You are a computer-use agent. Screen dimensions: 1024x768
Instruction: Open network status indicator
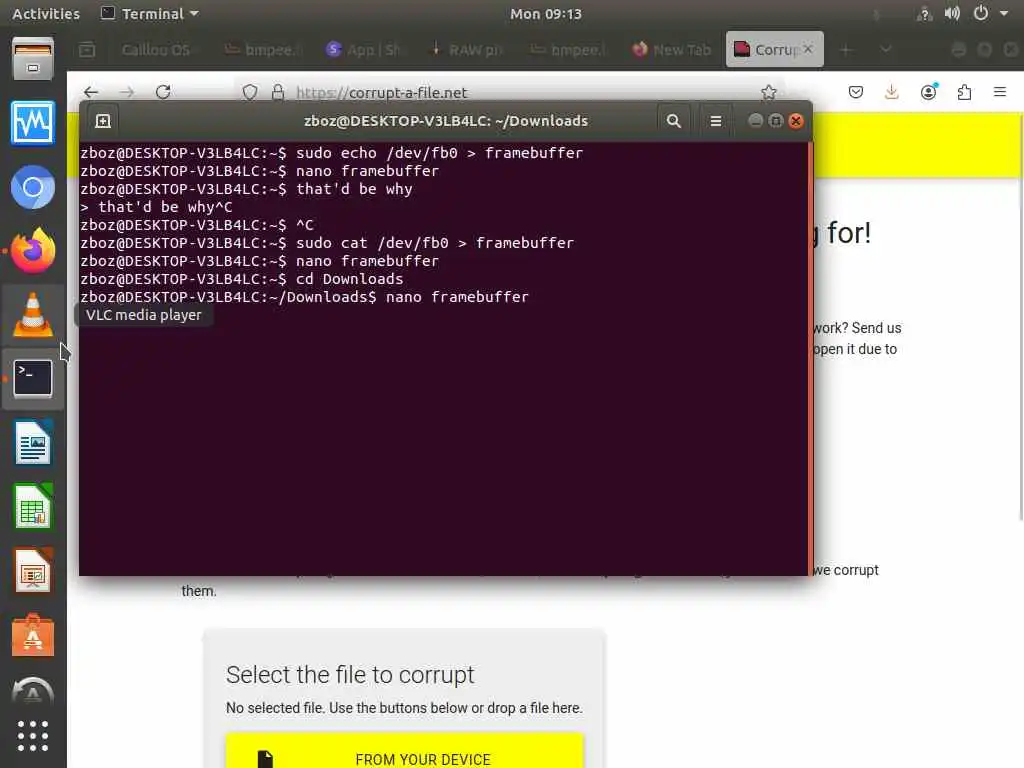pyautogui.click(x=924, y=13)
